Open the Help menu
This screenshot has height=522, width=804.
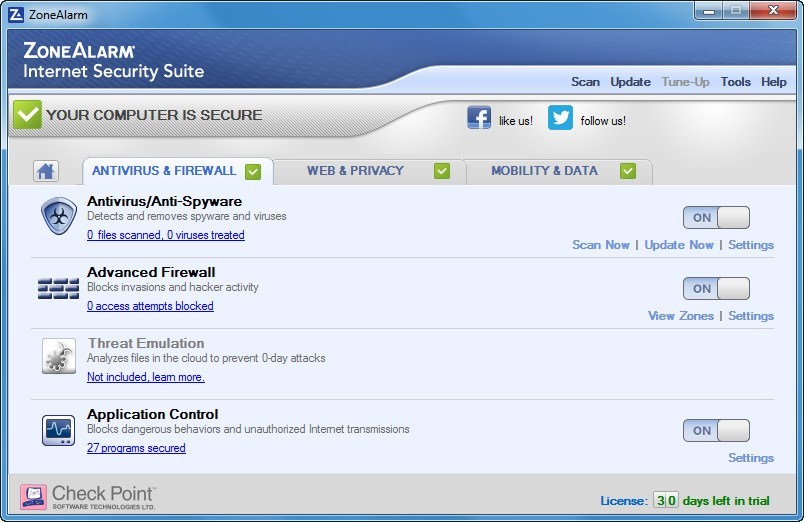pos(773,82)
